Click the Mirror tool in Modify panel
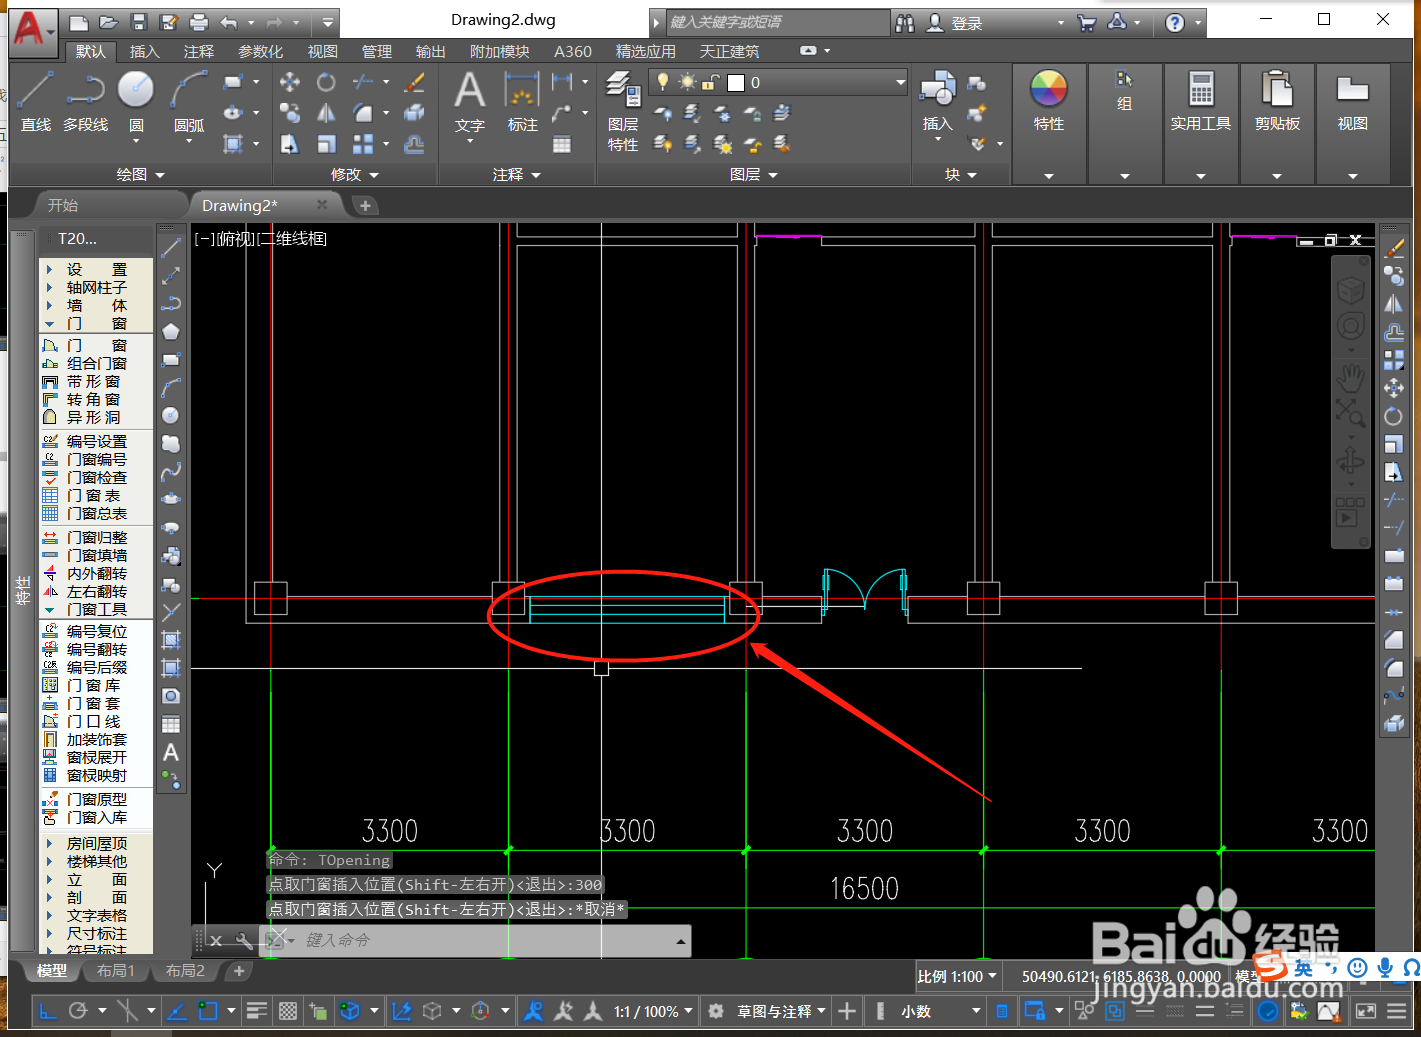 pos(326,113)
